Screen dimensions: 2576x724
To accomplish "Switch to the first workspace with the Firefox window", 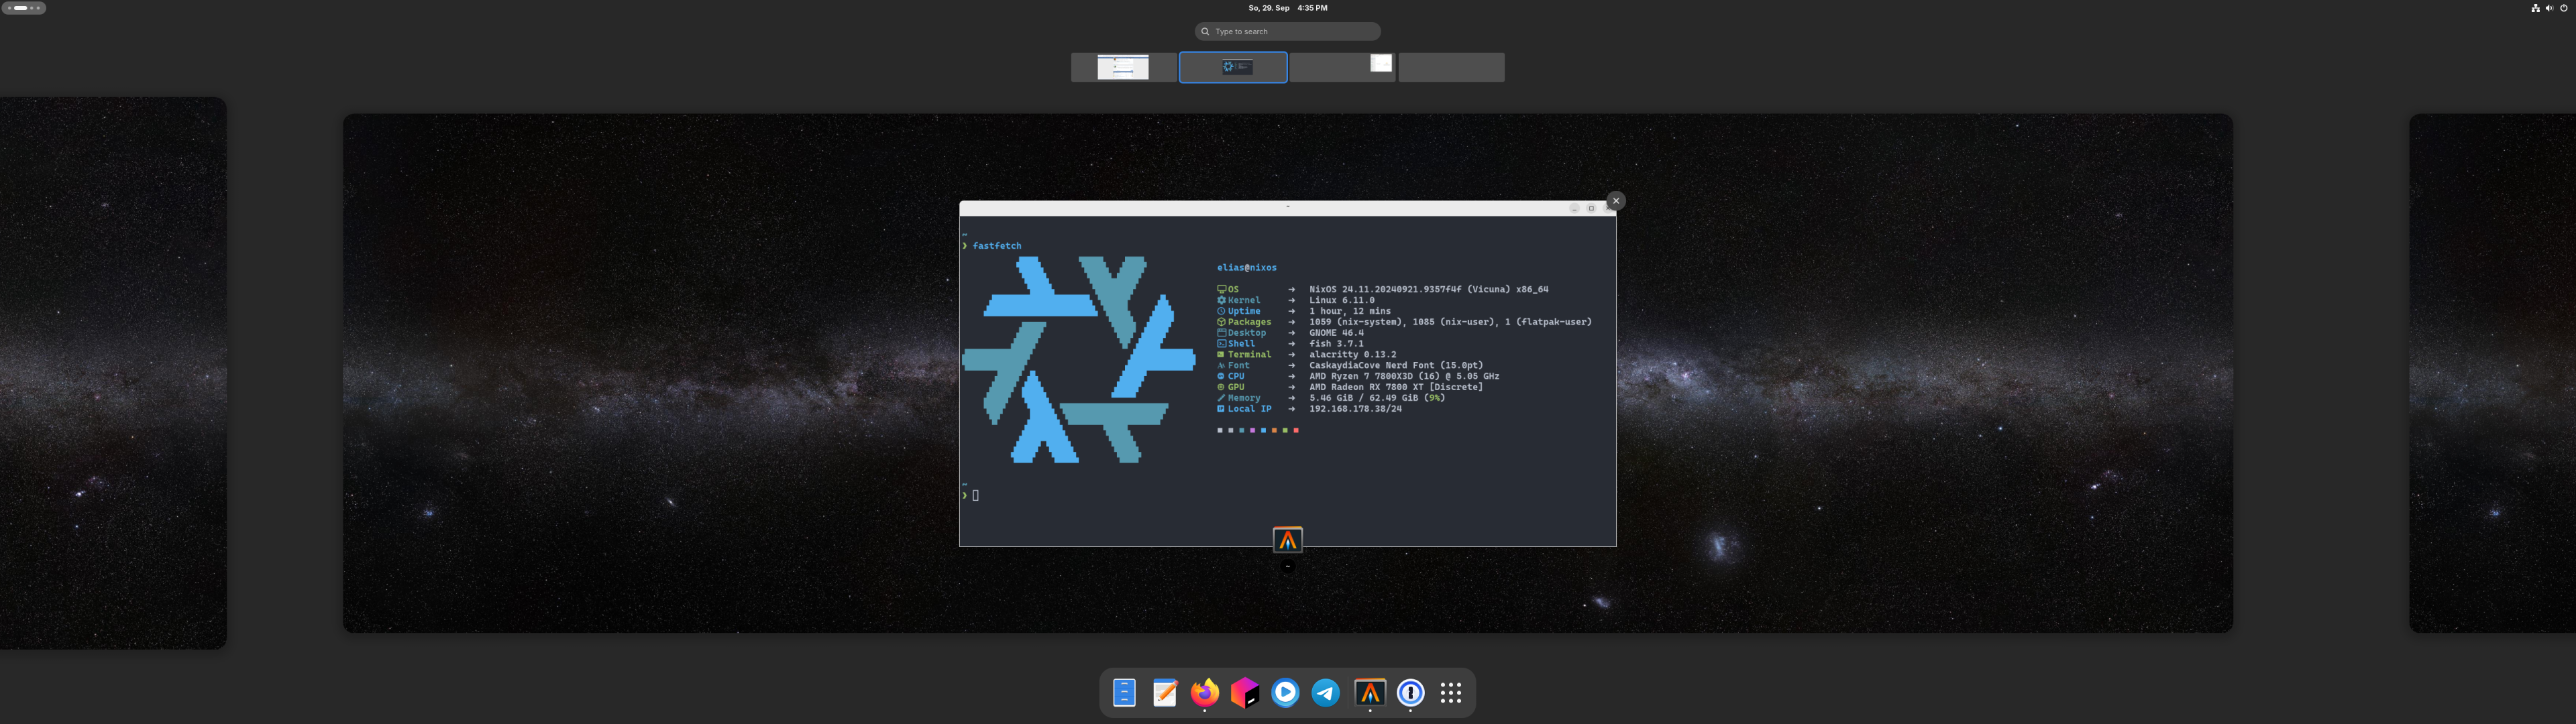I will coord(1123,67).
